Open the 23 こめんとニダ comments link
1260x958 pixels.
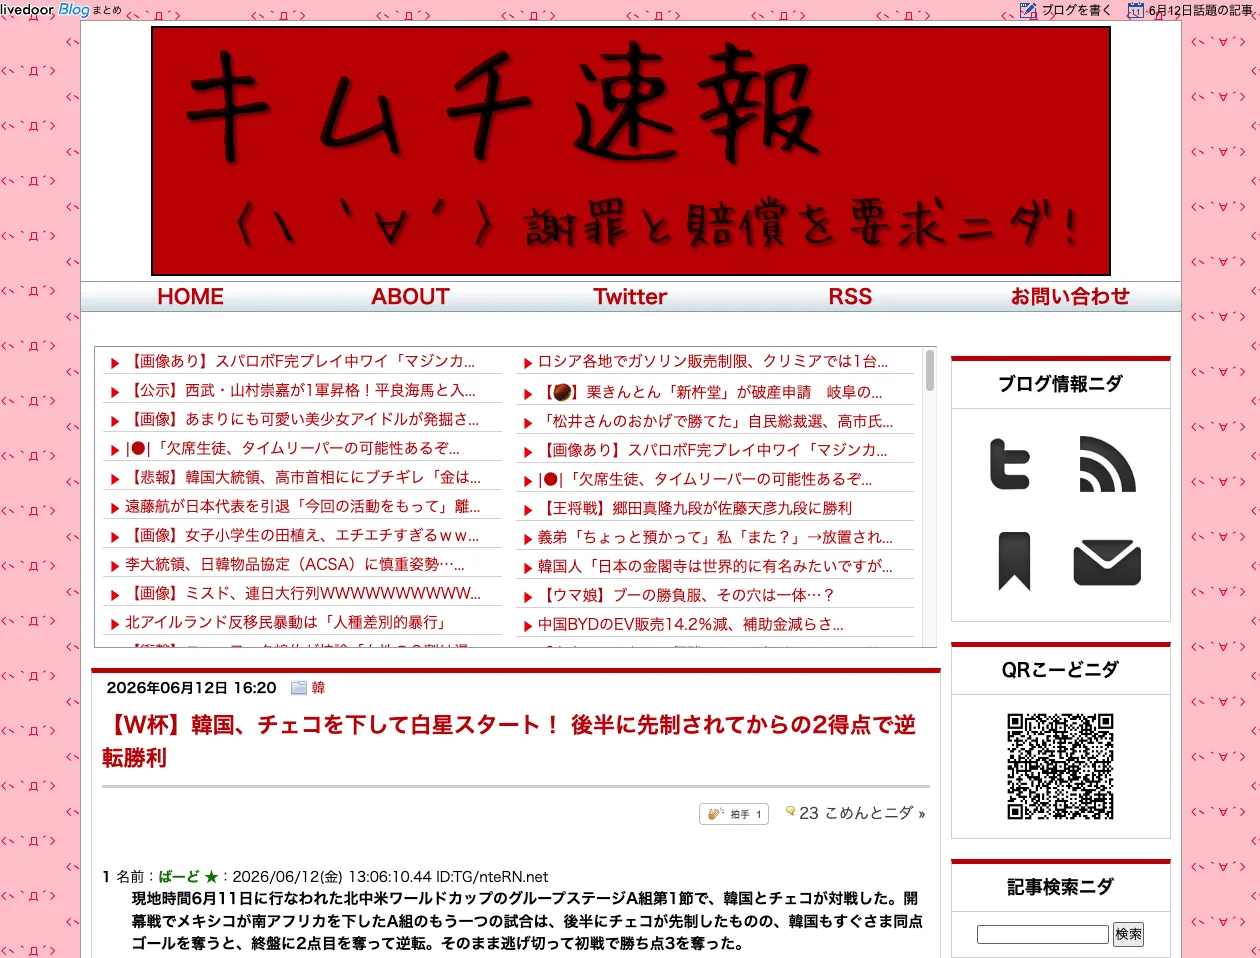click(x=862, y=813)
